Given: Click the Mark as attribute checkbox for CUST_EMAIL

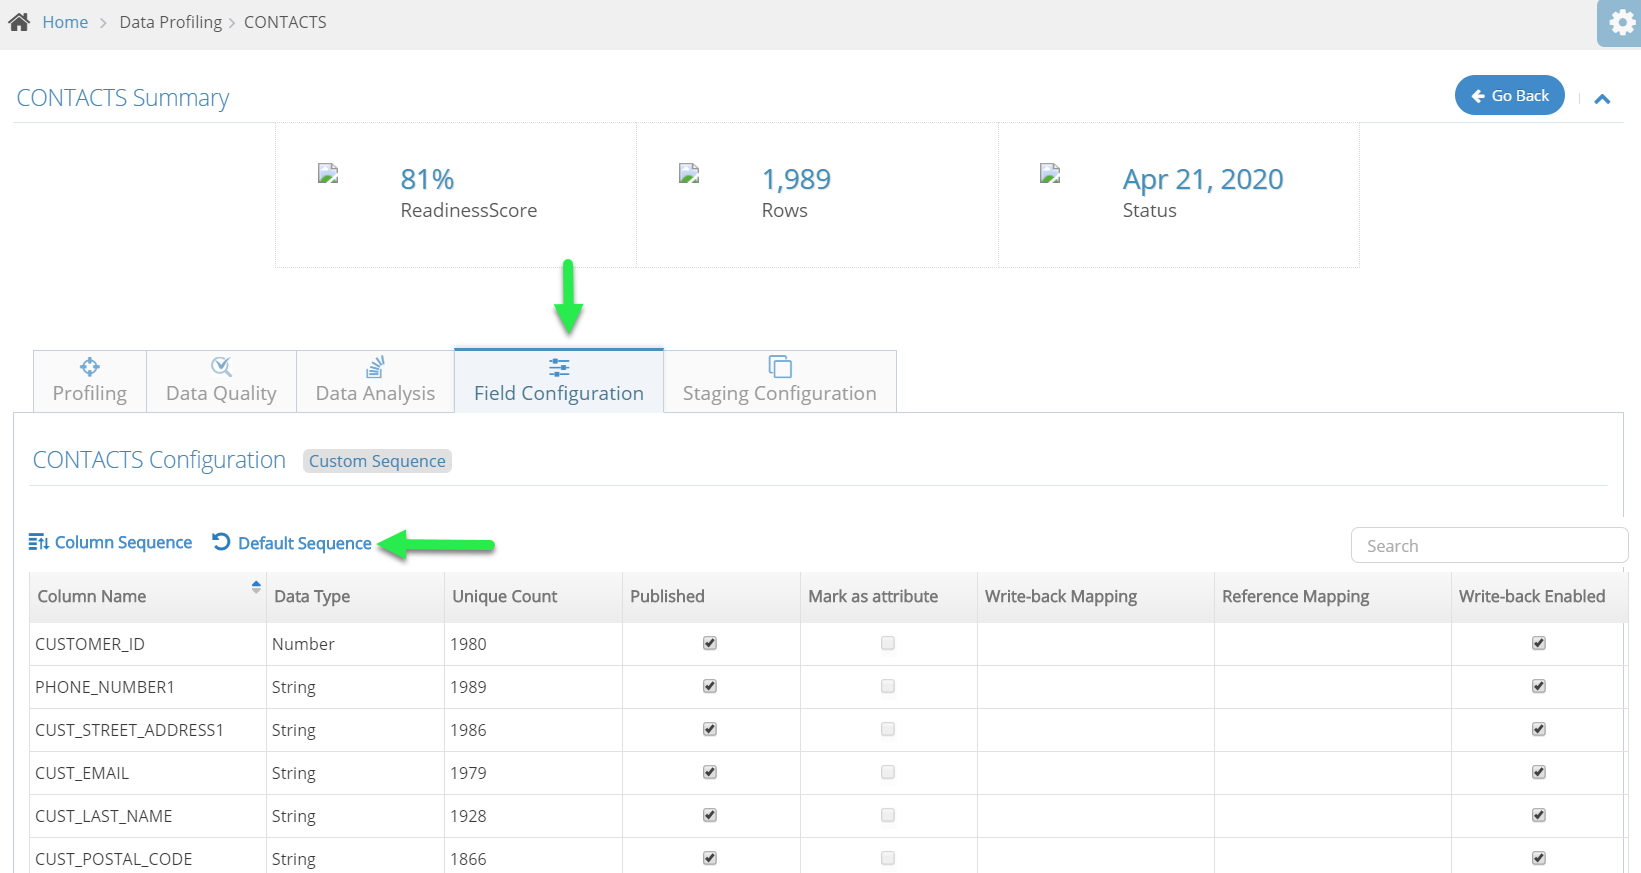Looking at the screenshot, I should 888,772.
